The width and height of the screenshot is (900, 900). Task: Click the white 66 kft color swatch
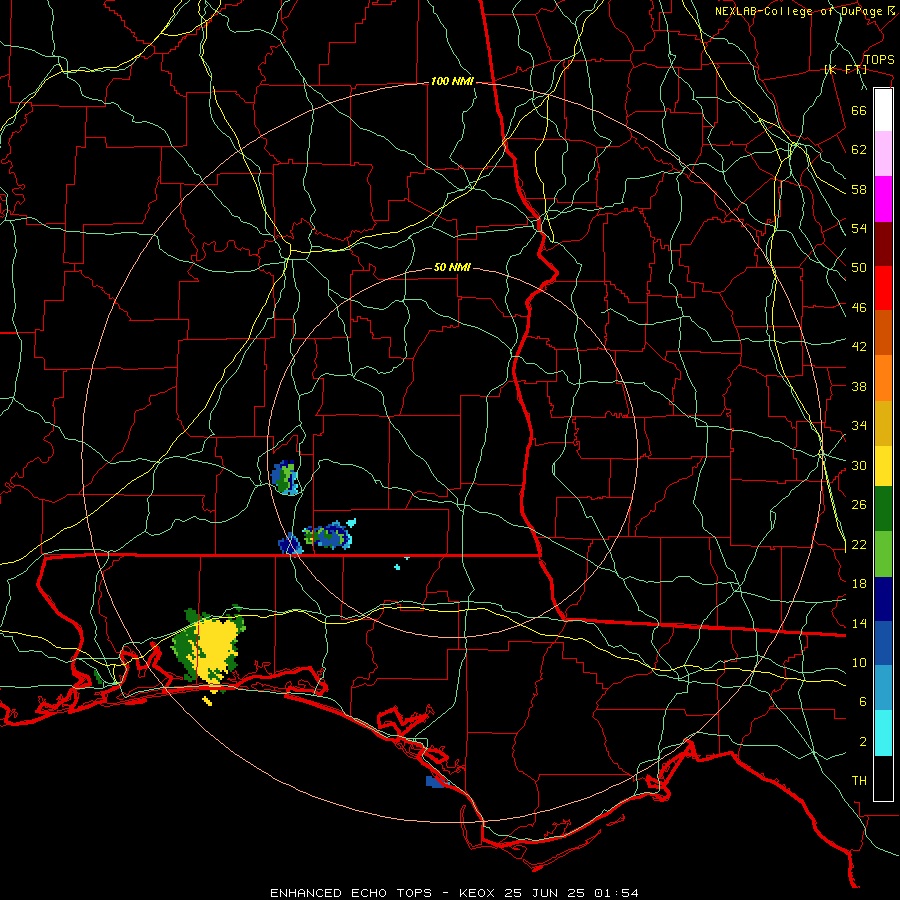pos(883,110)
